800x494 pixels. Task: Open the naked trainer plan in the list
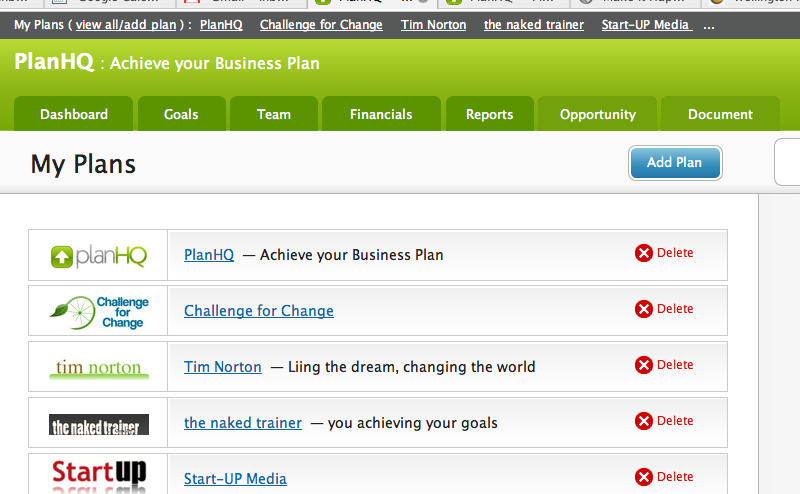coord(243,423)
